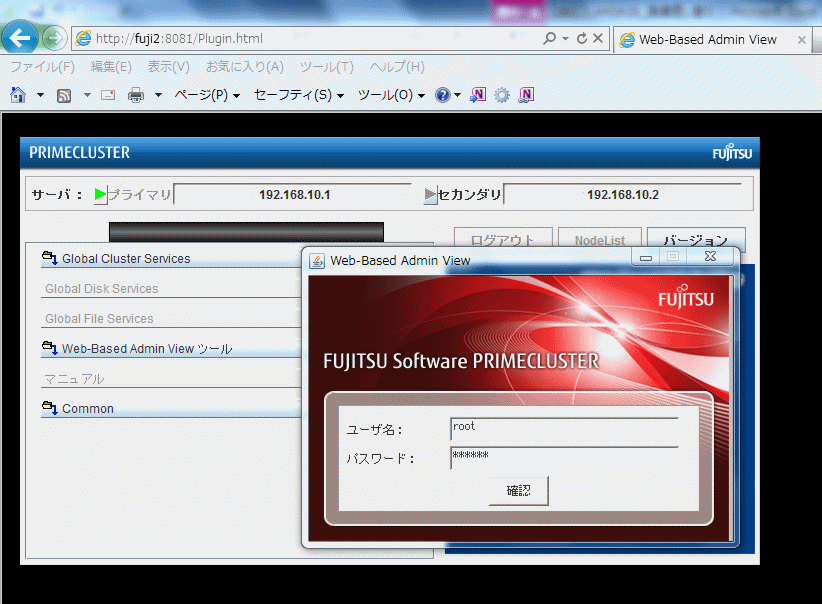Click the Send to OneNote icon
822x604 pixels.
click(478, 95)
